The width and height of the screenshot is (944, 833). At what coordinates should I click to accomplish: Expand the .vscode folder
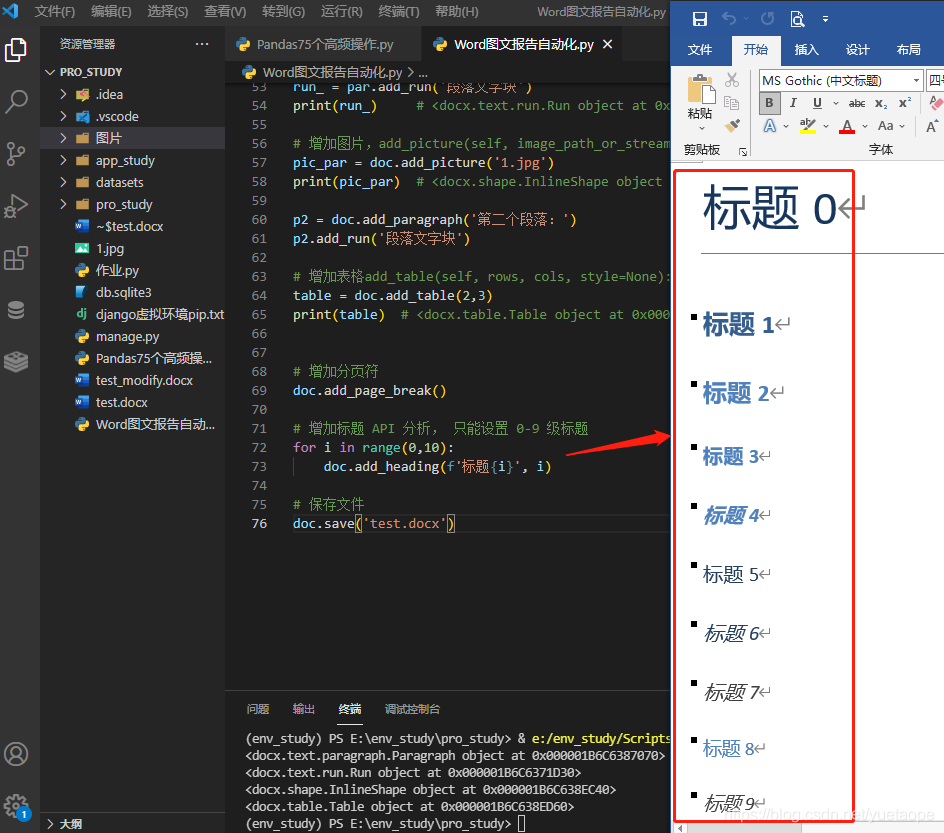coord(63,116)
